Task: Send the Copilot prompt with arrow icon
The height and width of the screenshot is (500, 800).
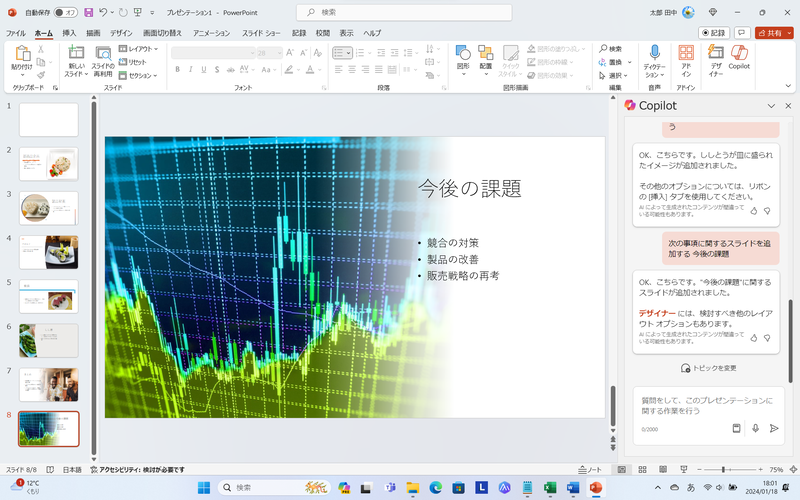Action: [x=774, y=429]
